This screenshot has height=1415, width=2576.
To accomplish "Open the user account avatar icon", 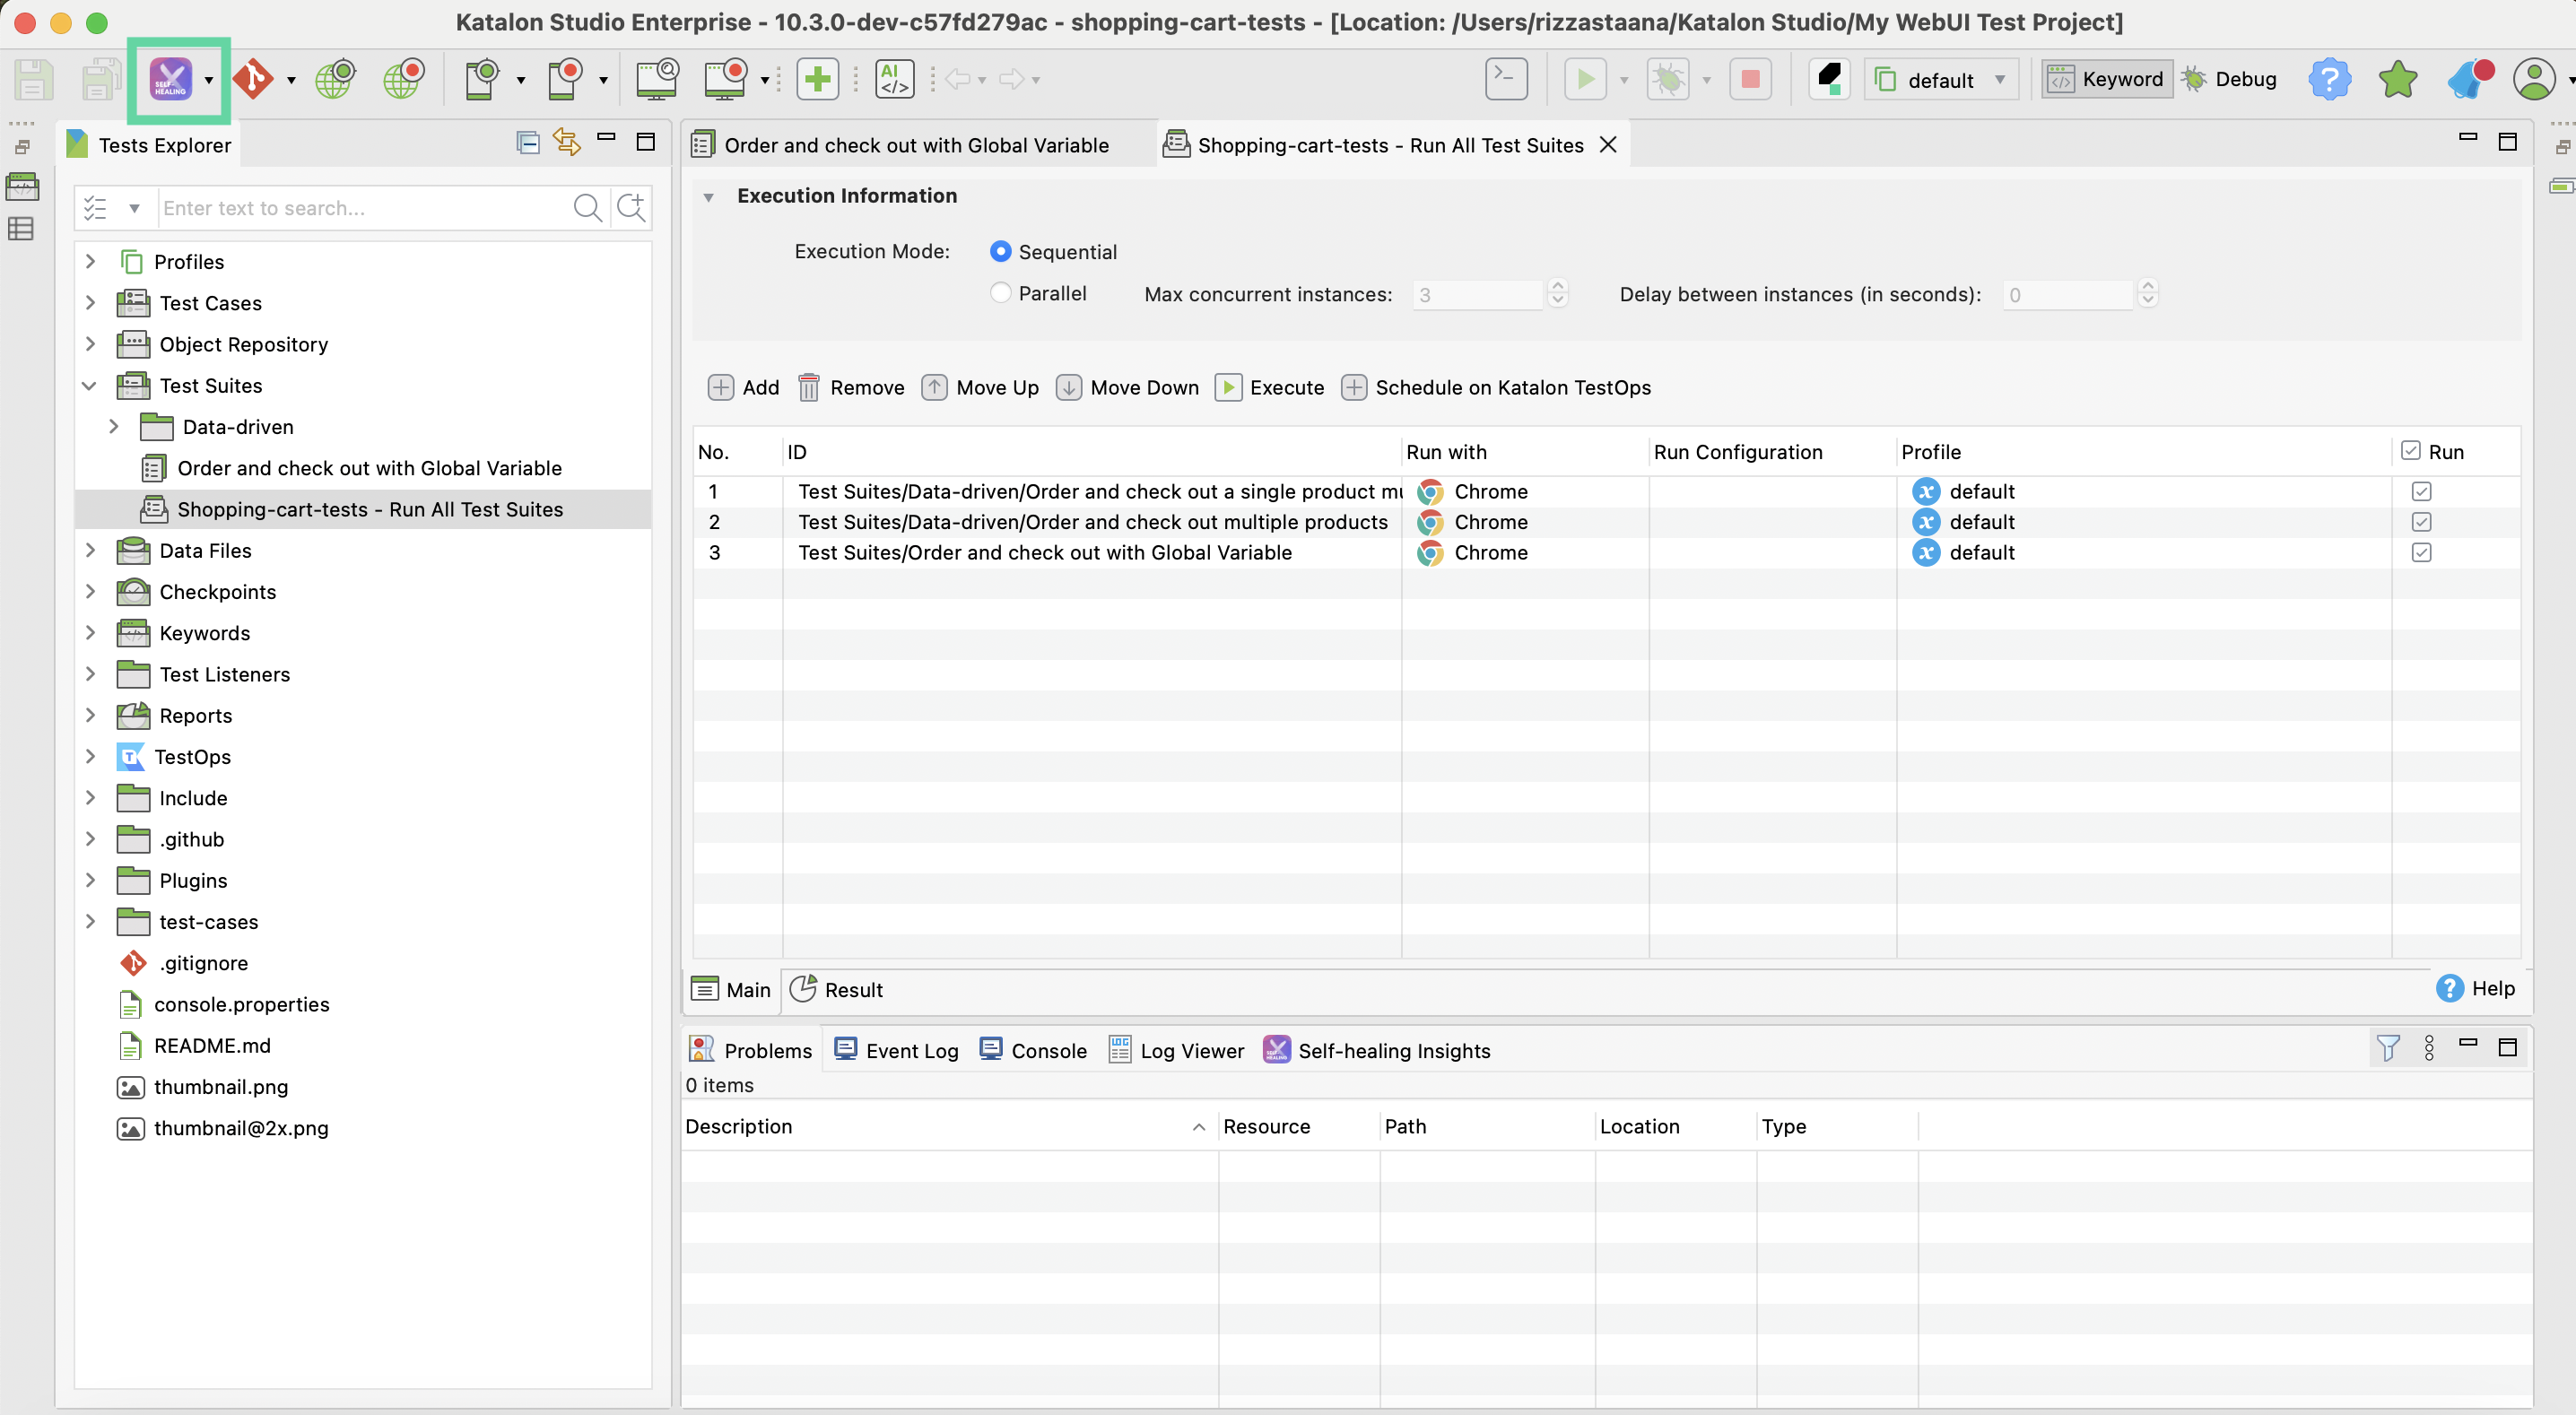I will click(x=2534, y=79).
